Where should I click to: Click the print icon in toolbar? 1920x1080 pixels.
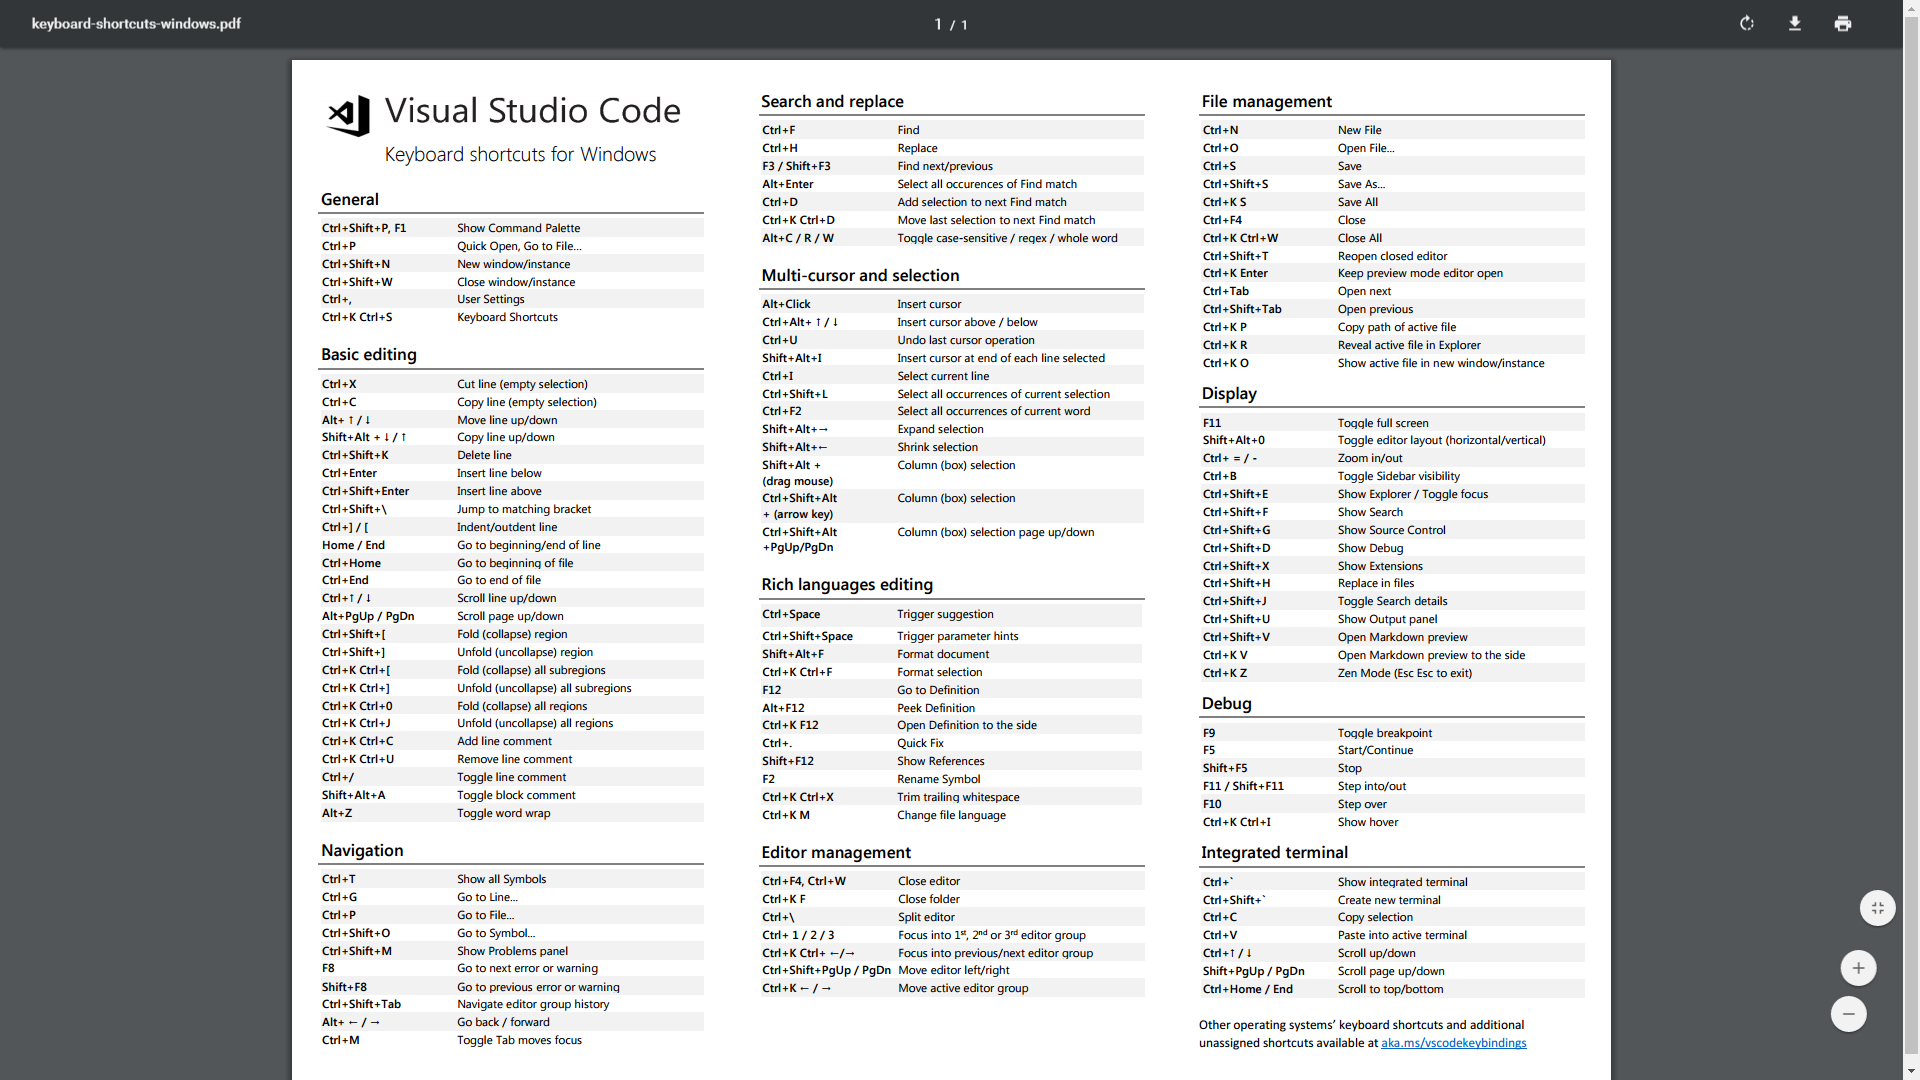(x=1843, y=24)
